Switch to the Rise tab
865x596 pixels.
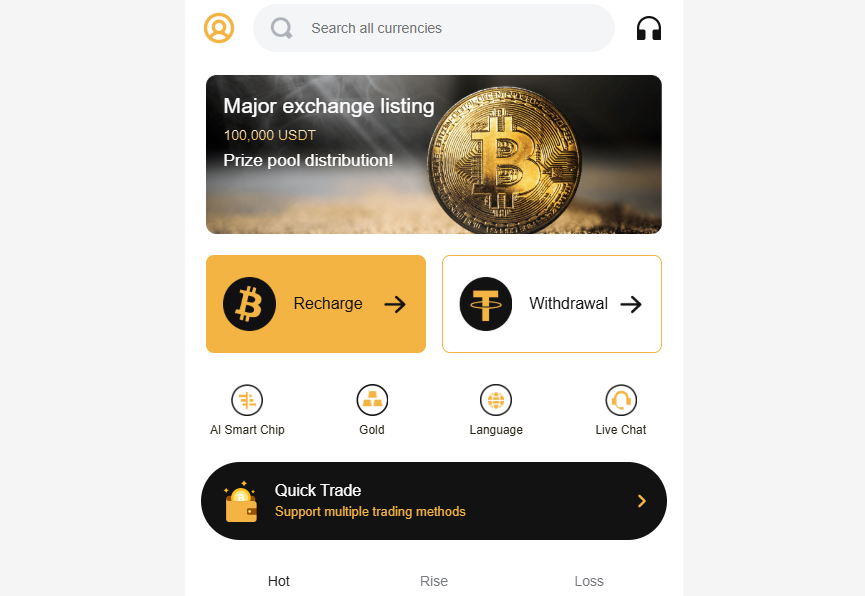[434, 581]
